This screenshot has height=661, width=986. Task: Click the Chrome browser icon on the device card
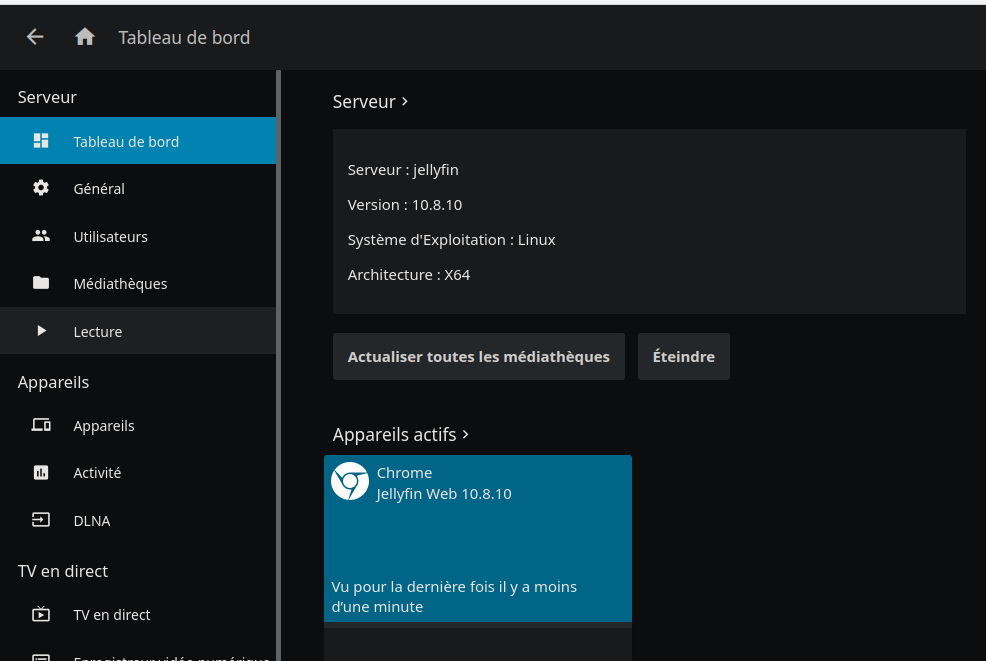350,481
